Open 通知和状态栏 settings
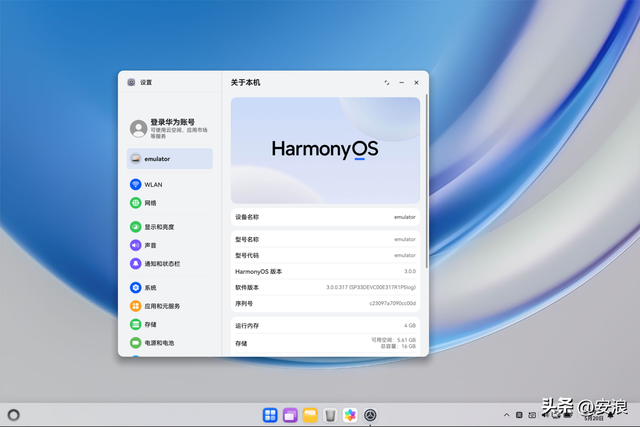 (x=169, y=264)
